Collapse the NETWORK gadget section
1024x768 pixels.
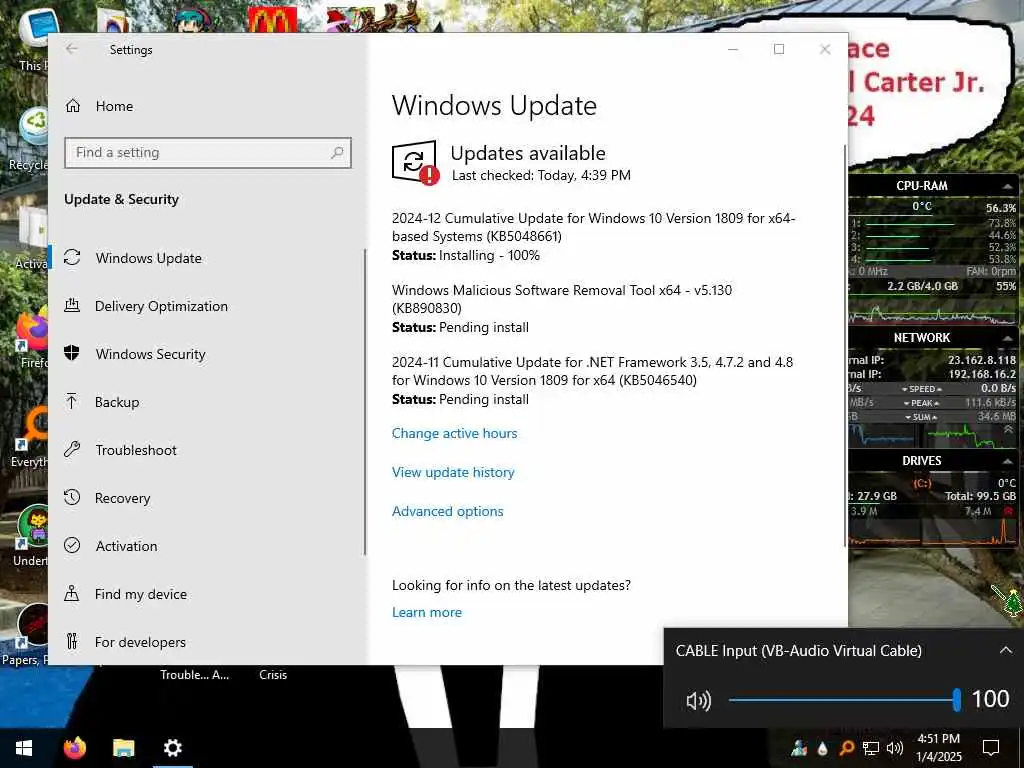tap(1008, 338)
